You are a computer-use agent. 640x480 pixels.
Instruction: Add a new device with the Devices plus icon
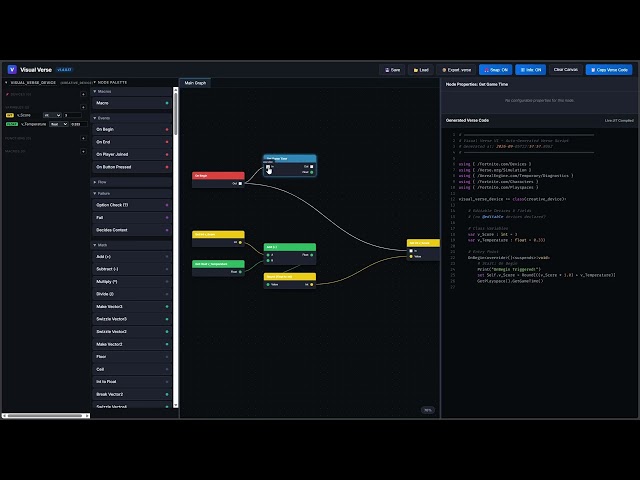[x=83, y=94]
